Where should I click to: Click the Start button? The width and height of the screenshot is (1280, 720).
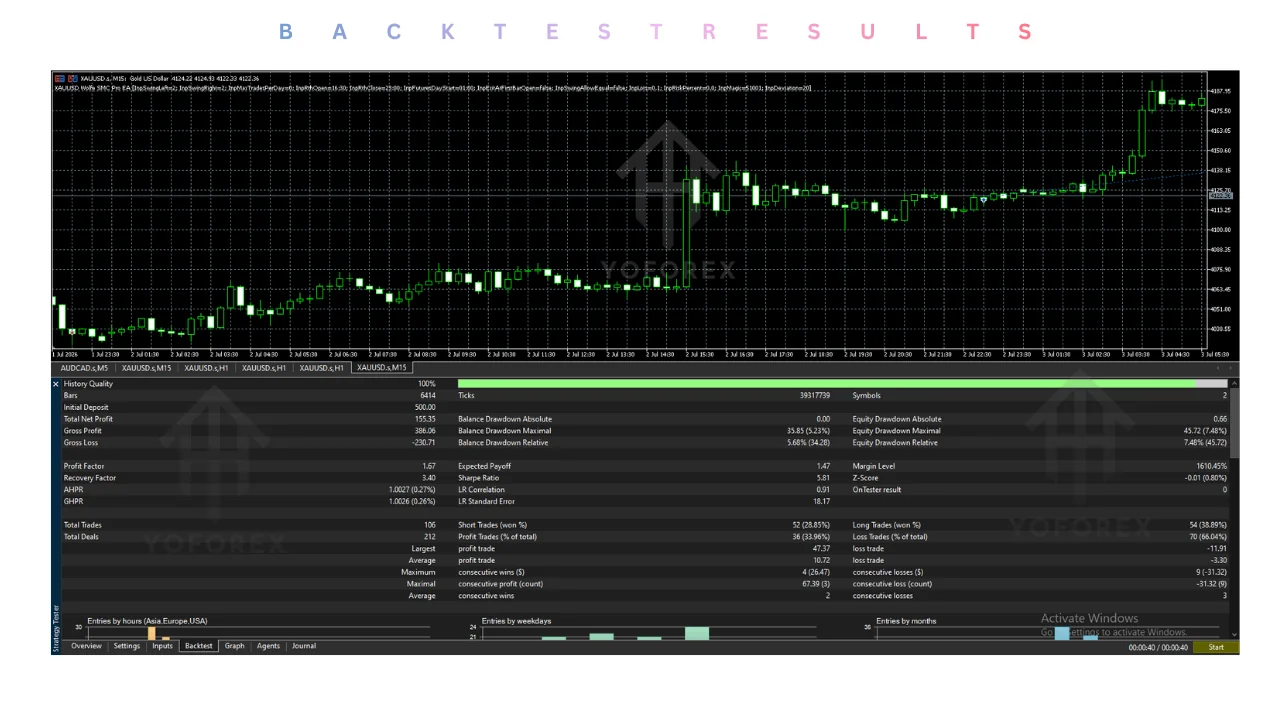point(1215,647)
